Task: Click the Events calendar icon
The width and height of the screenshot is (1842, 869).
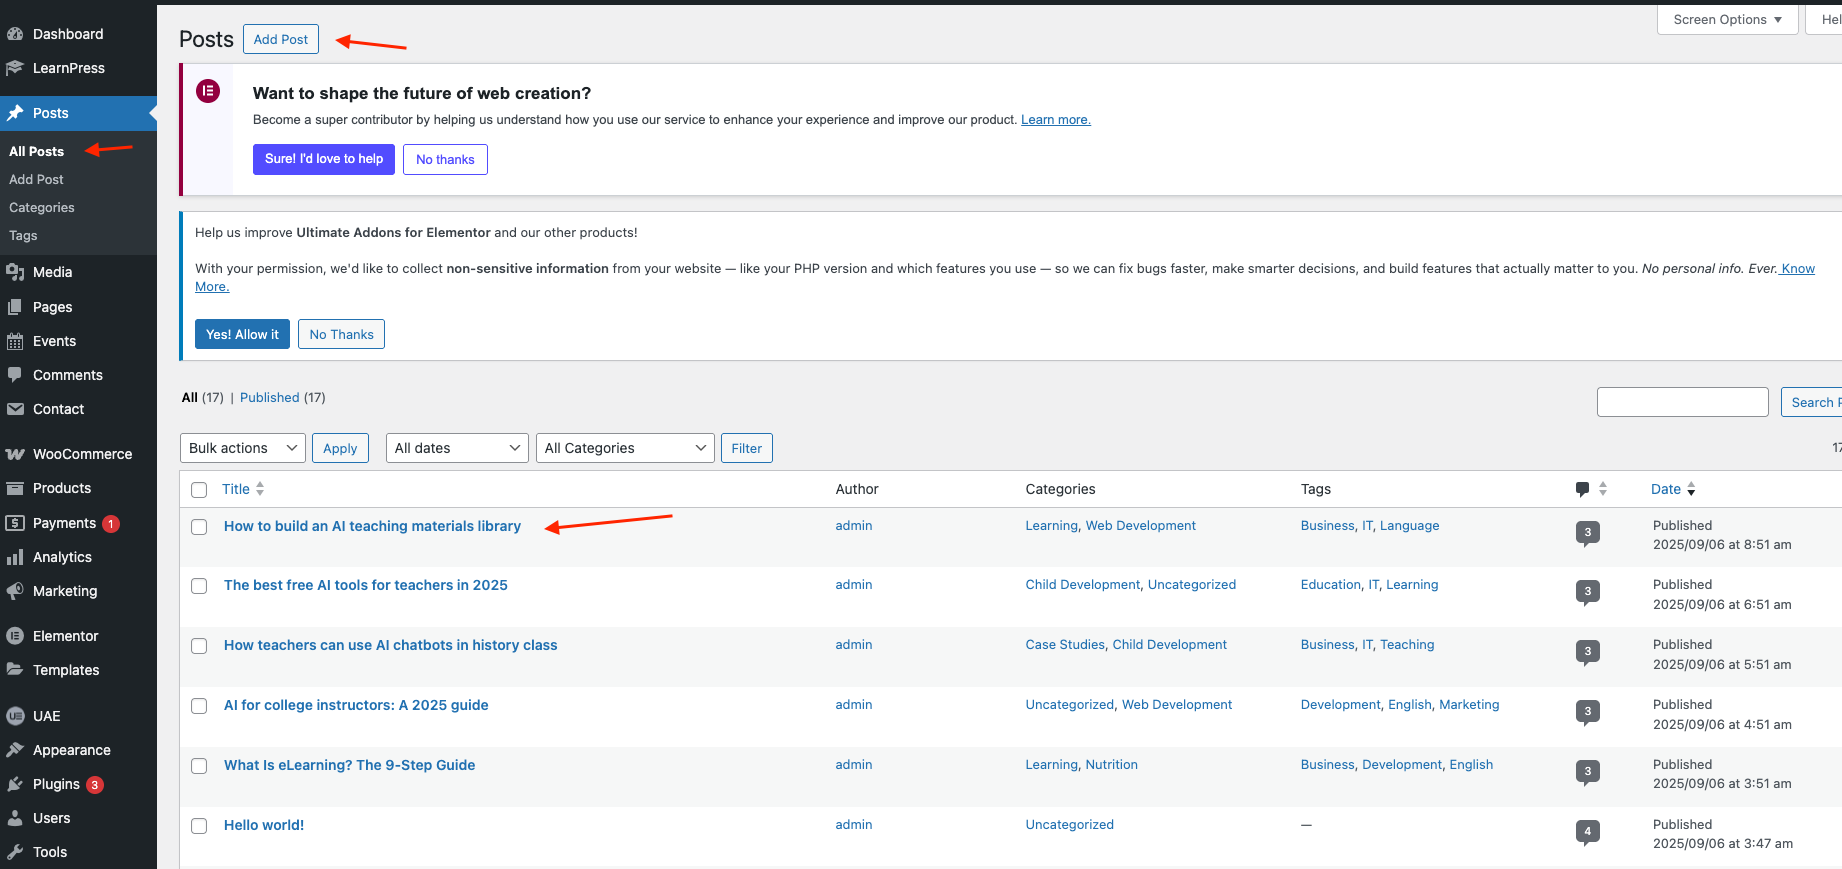Action: [x=15, y=341]
